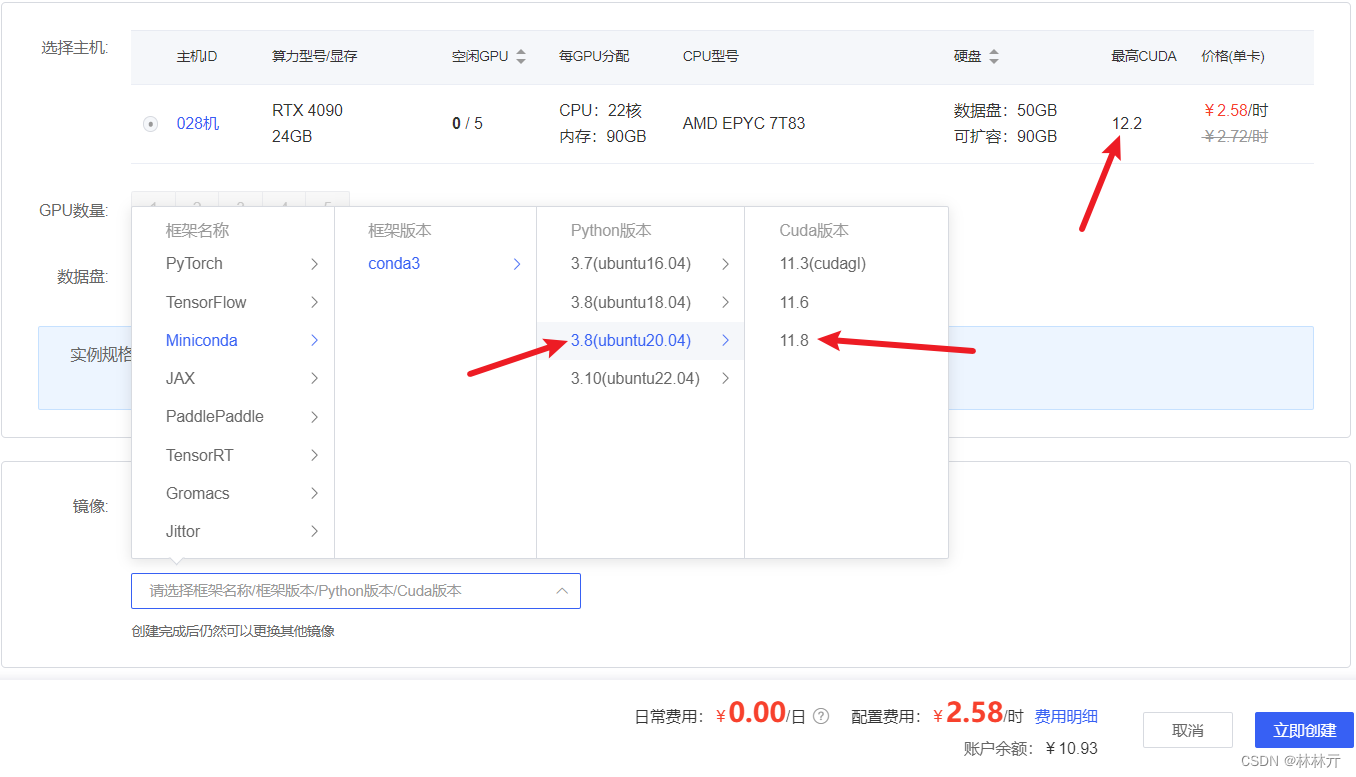Open the 费用明细 fee details link
Viewport: 1356px width, 777px height.
pyautogui.click(x=1066, y=716)
